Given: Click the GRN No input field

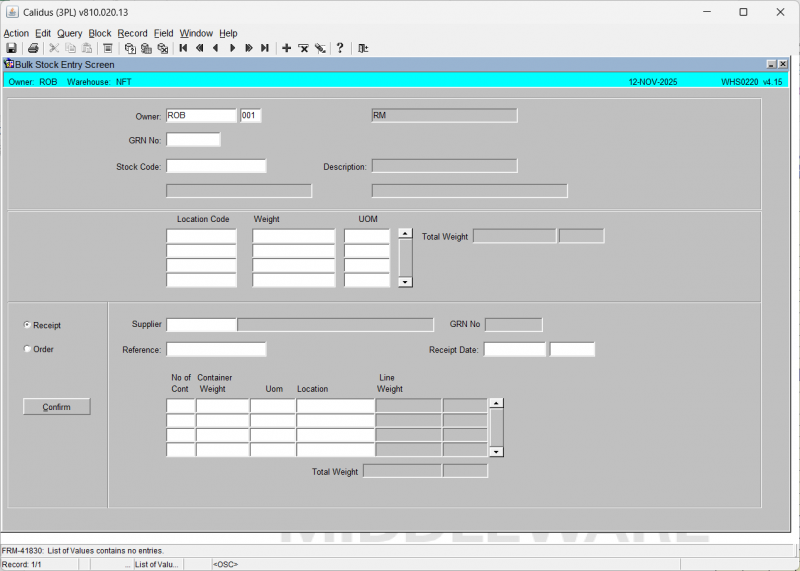Looking at the screenshot, I should 193,140.
